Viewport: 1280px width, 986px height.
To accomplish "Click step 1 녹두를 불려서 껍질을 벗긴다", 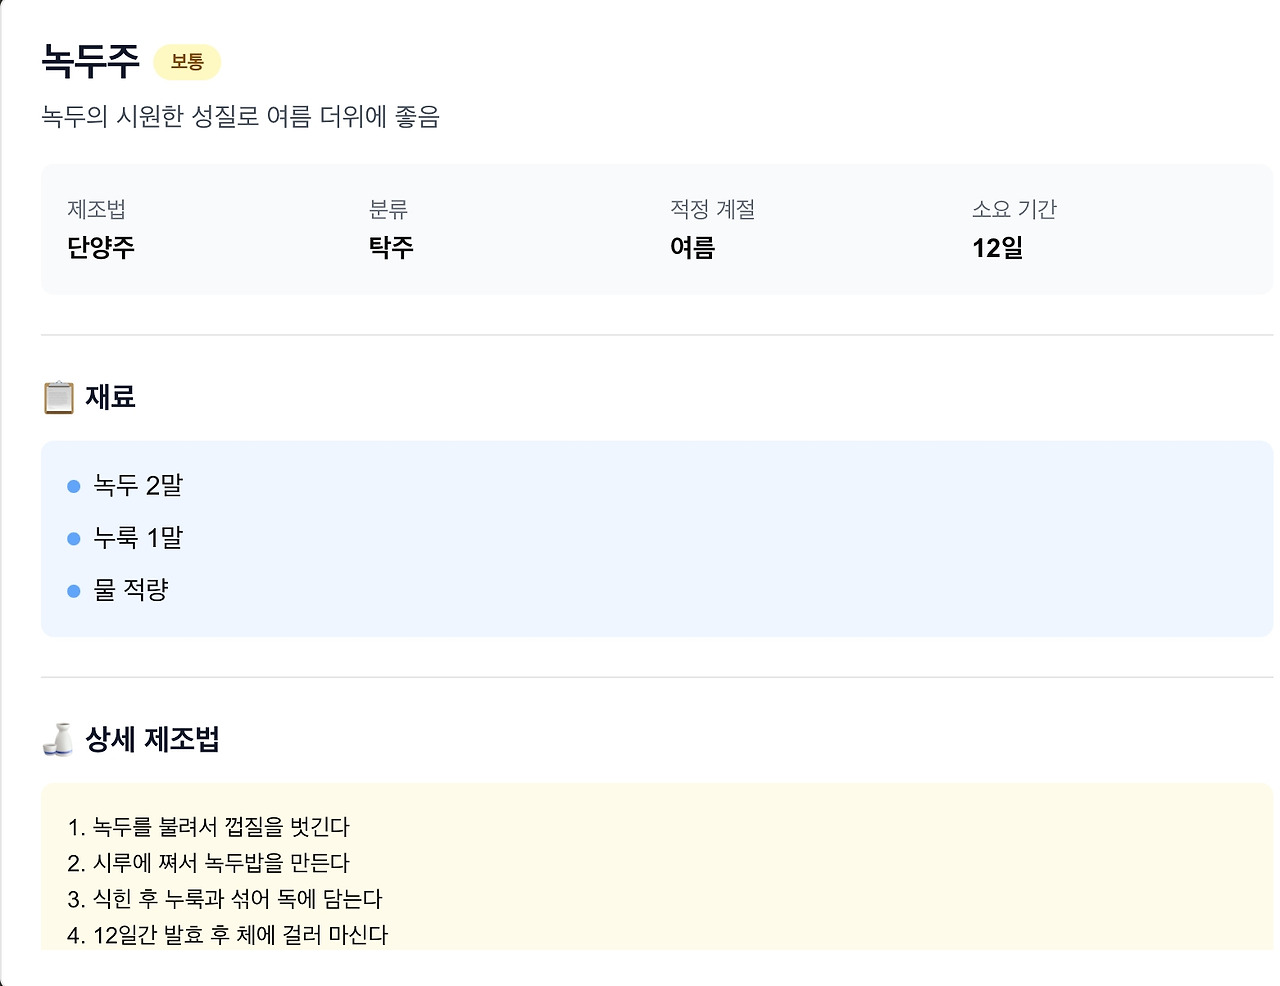I will click(209, 827).
